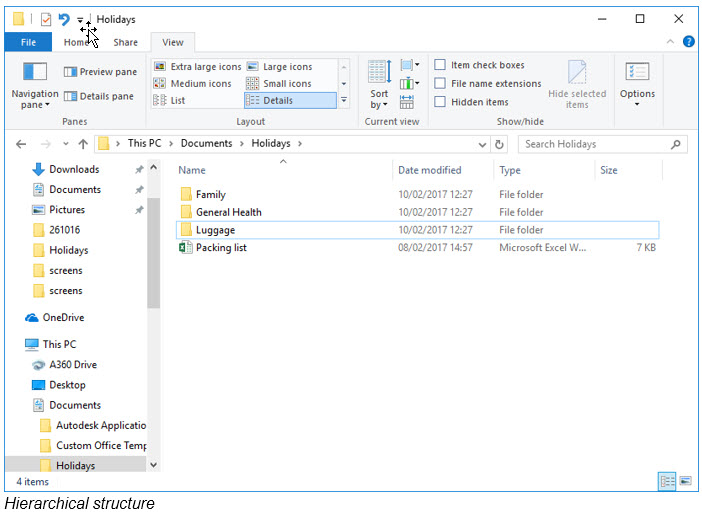This screenshot has height=518, width=702.
Task: Open the File menu
Action: pyautogui.click(x=28, y=42)
